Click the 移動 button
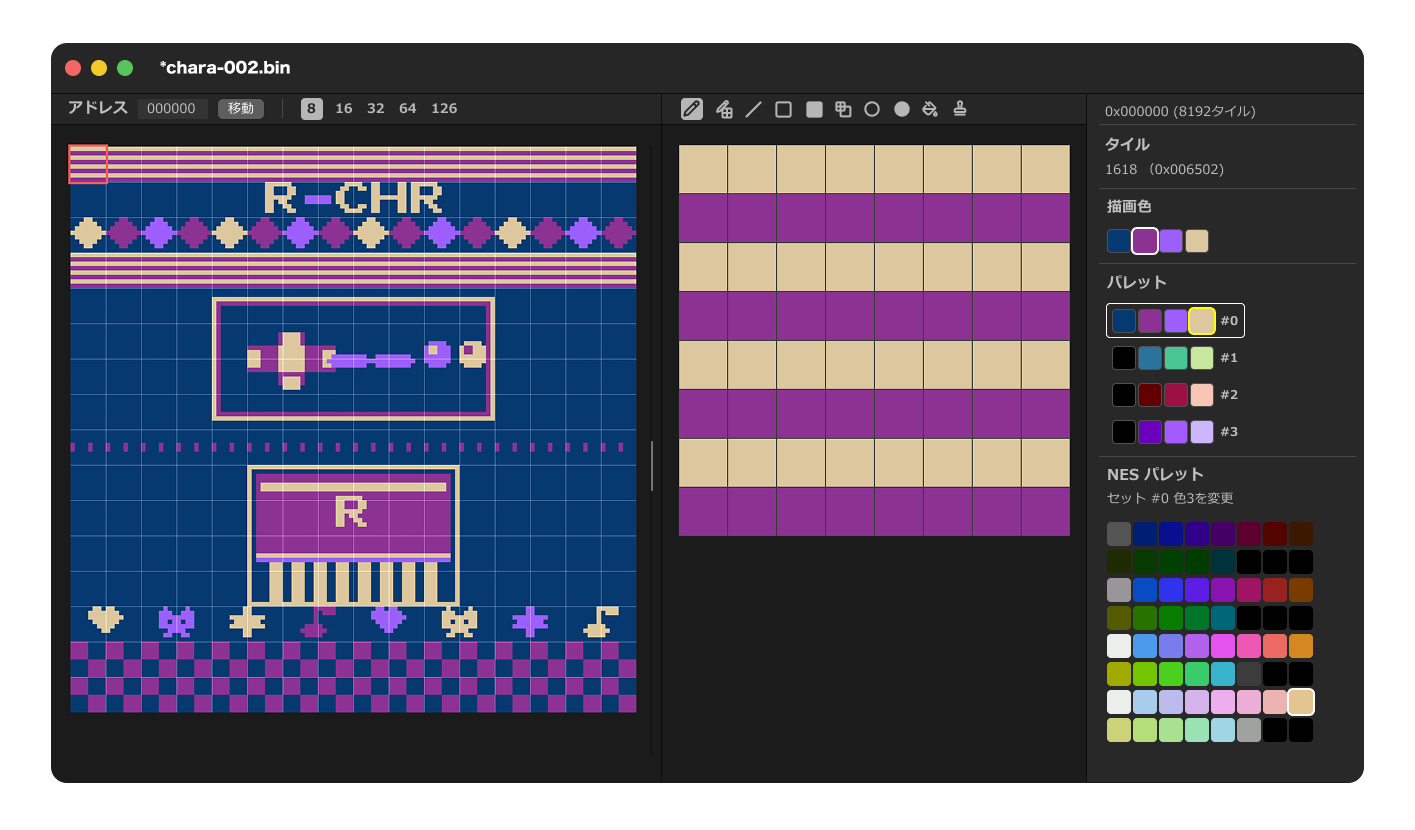This screenshot has height=830, width=1415. (x=241, y=109)
